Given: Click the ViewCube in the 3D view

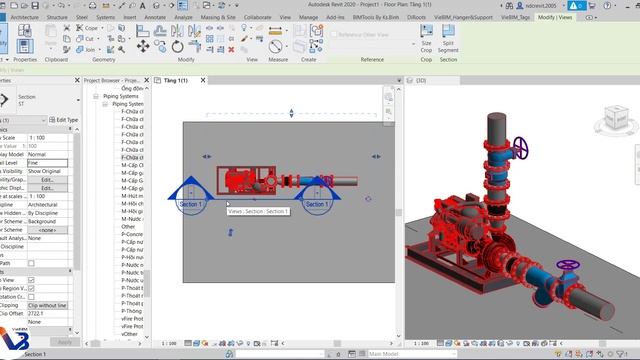Looking at the screenshot, I should (616, 117).
